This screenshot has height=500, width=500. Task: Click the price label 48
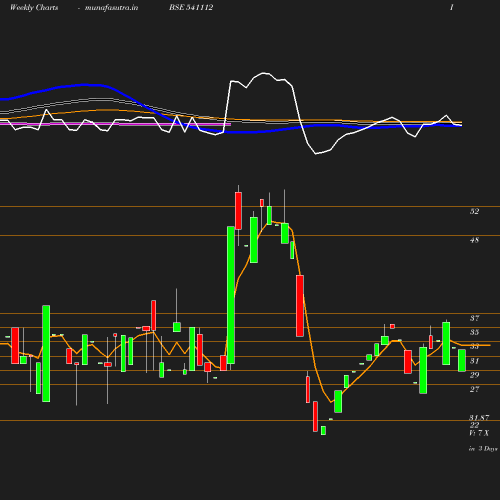pos(474,240)
